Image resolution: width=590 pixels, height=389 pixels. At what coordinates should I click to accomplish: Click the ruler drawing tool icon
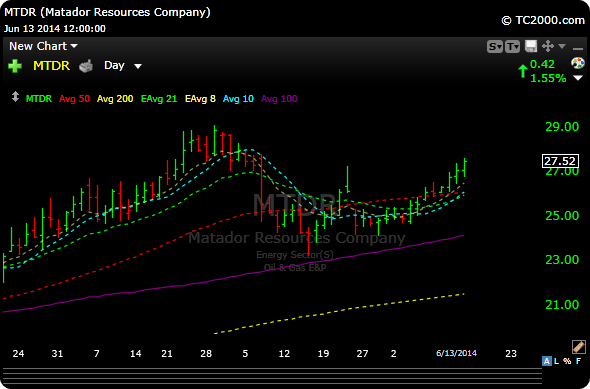click(x=578, y=347)
